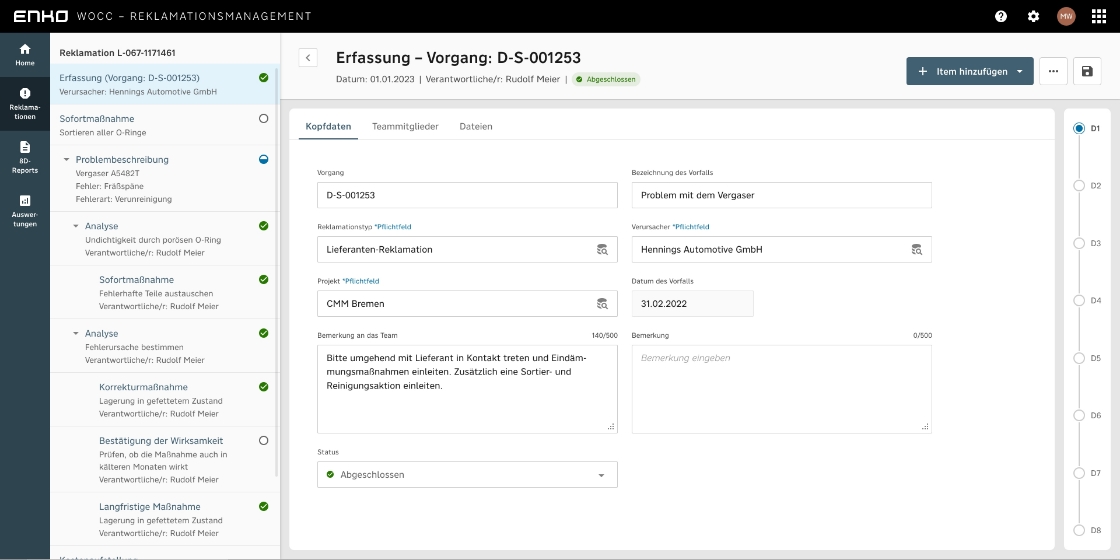Select Korrekturmaßnahme entry in tree
This screenshot has height=560, width=1120.
[x=164, y=400]
